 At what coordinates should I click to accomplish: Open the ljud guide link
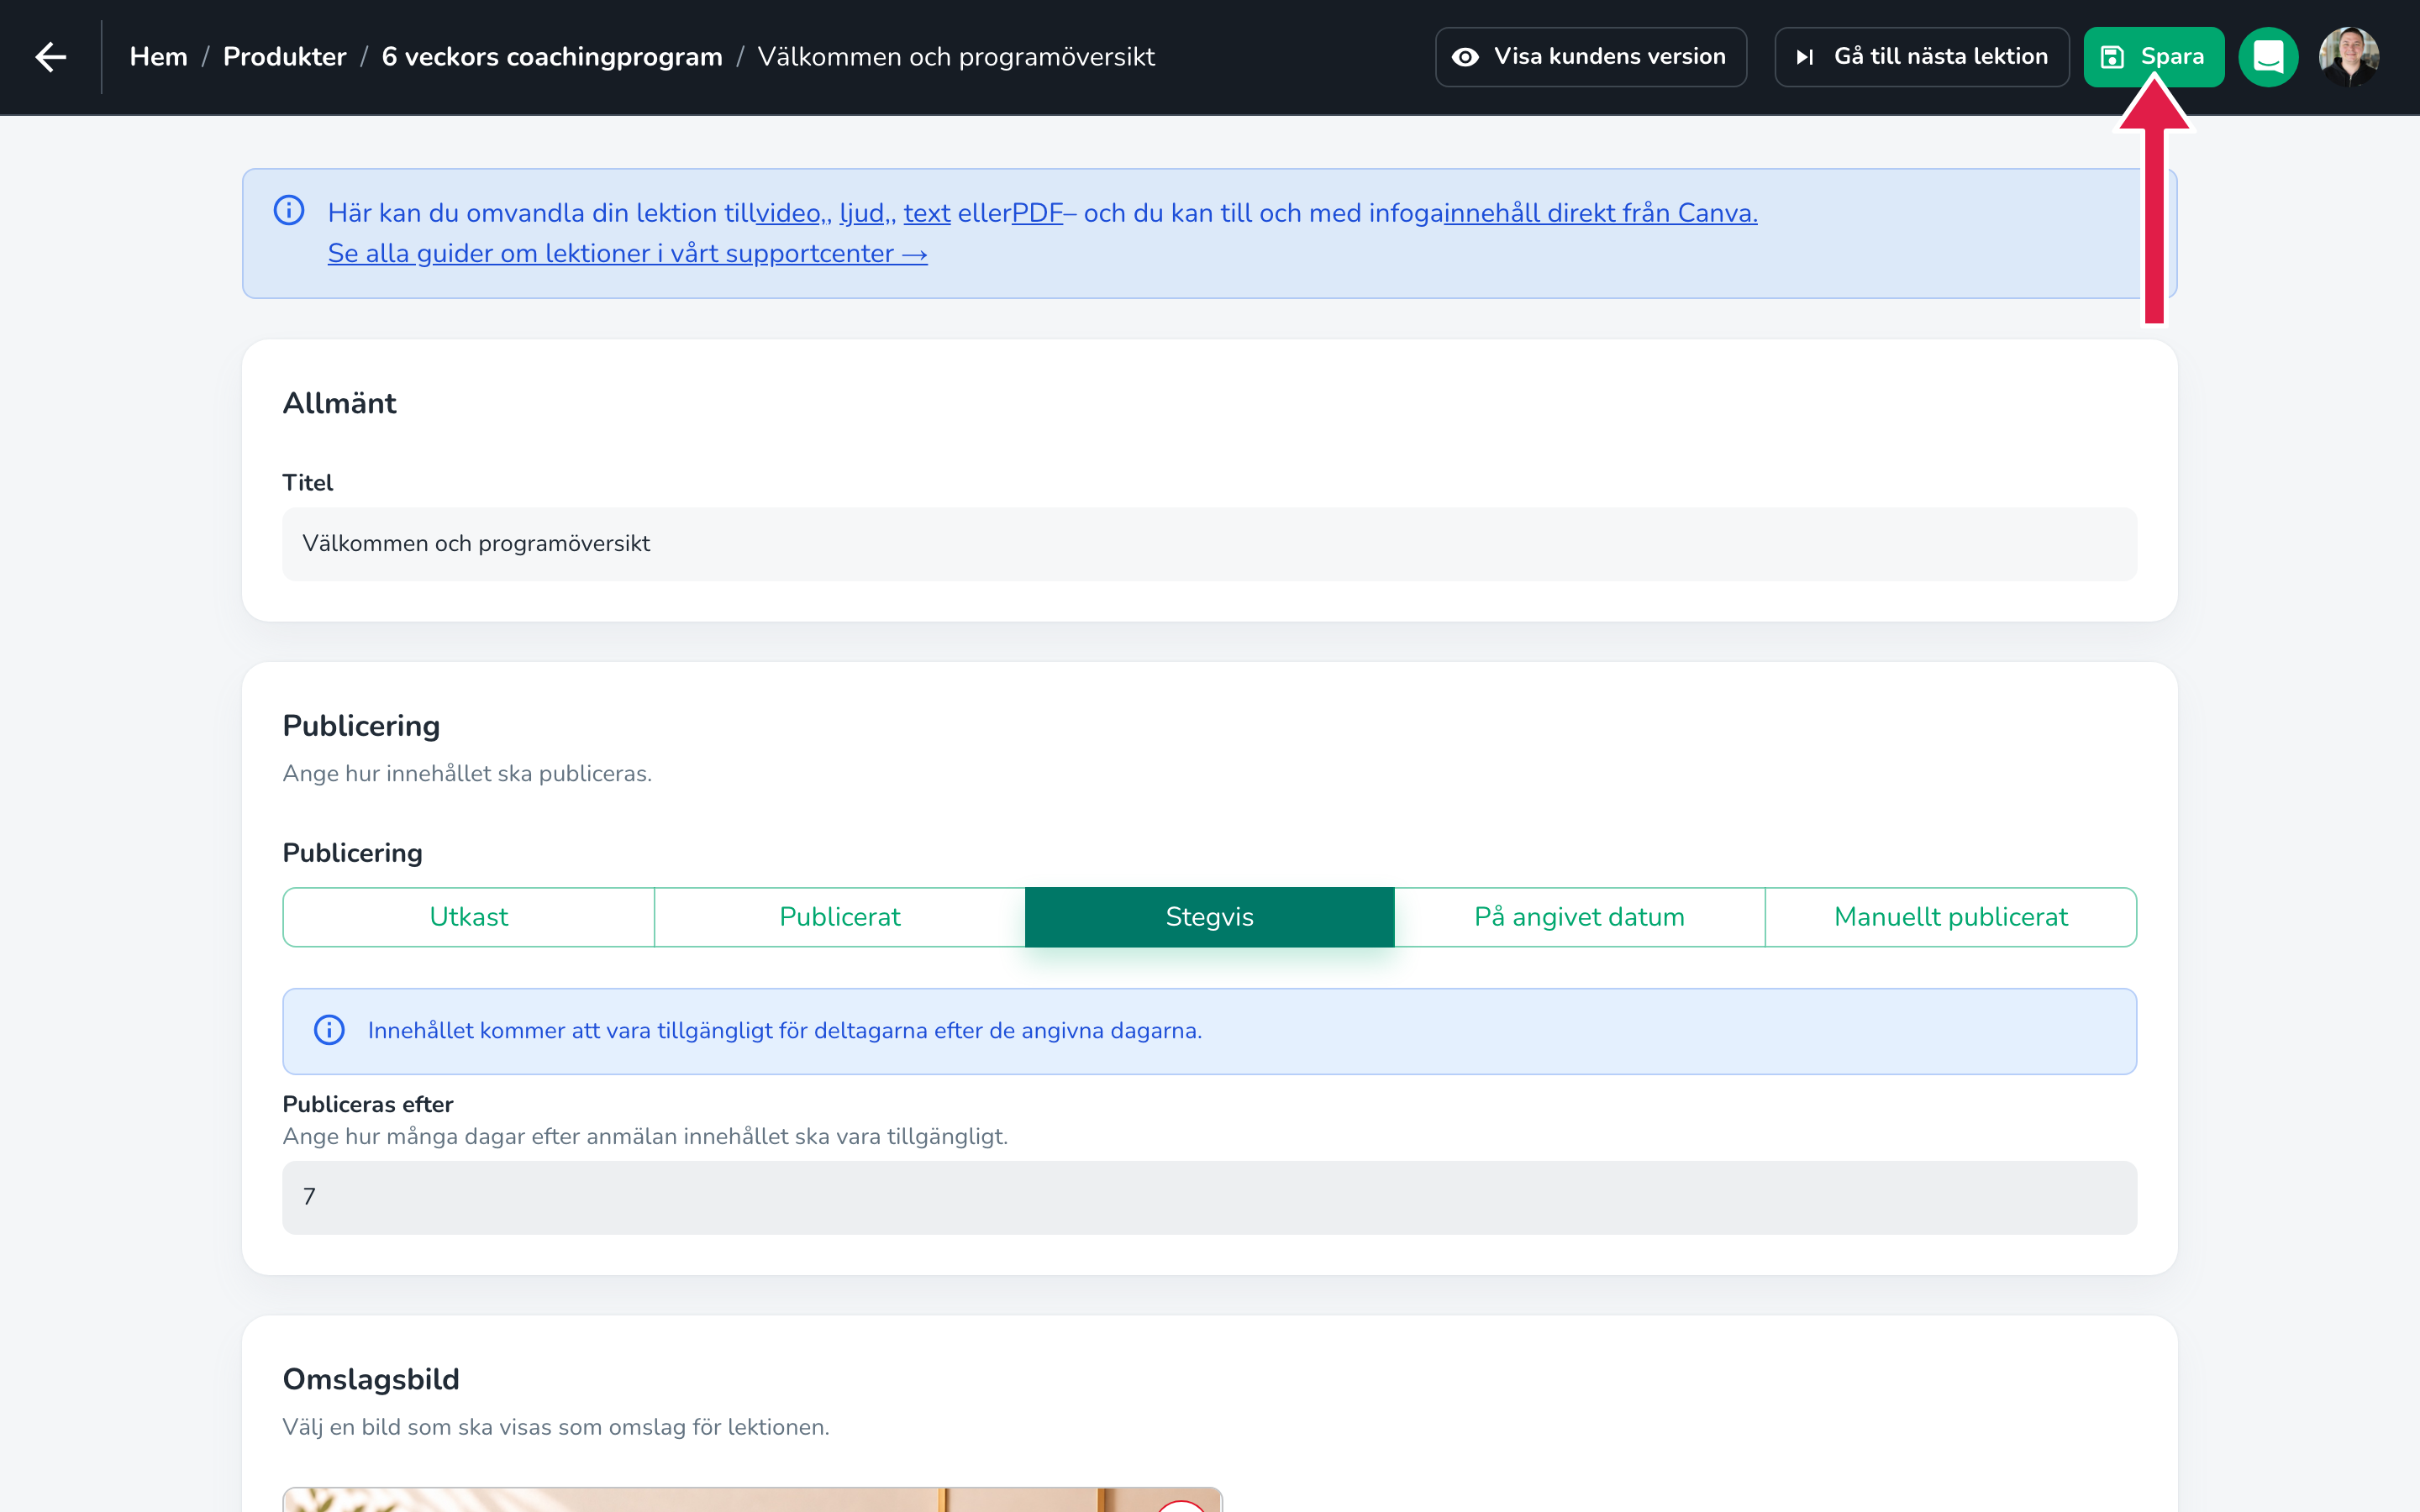click(862, 213)
